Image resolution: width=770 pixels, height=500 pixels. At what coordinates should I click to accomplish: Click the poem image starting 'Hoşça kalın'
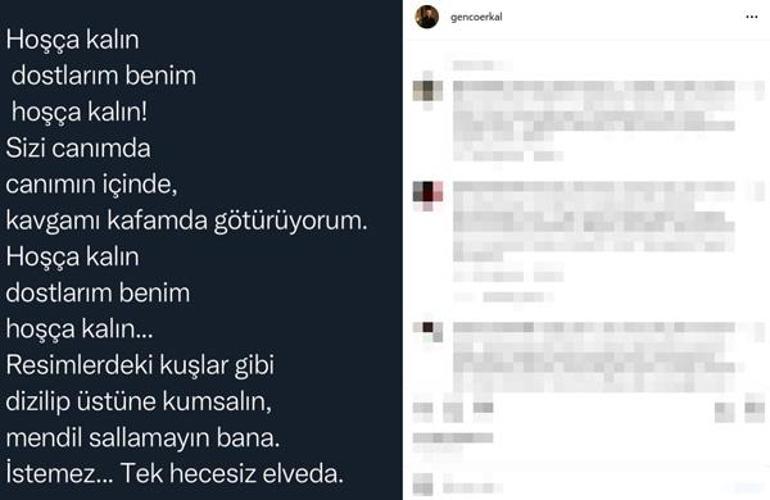200,250
